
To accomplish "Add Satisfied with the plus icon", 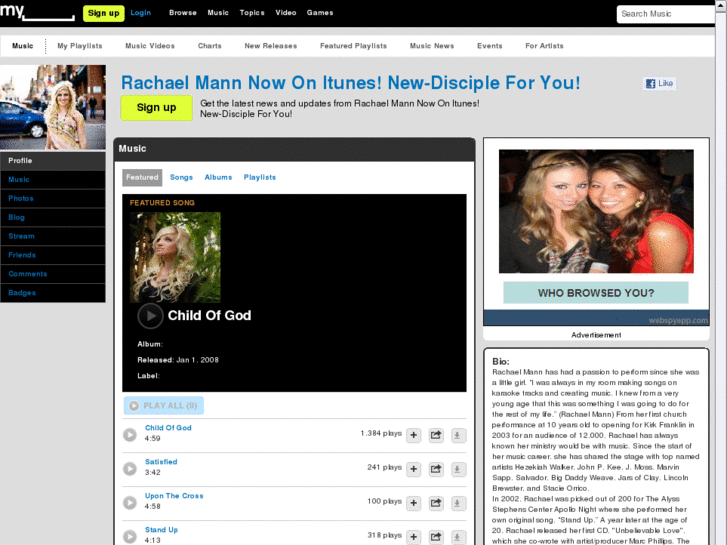I will click(414, 469).
